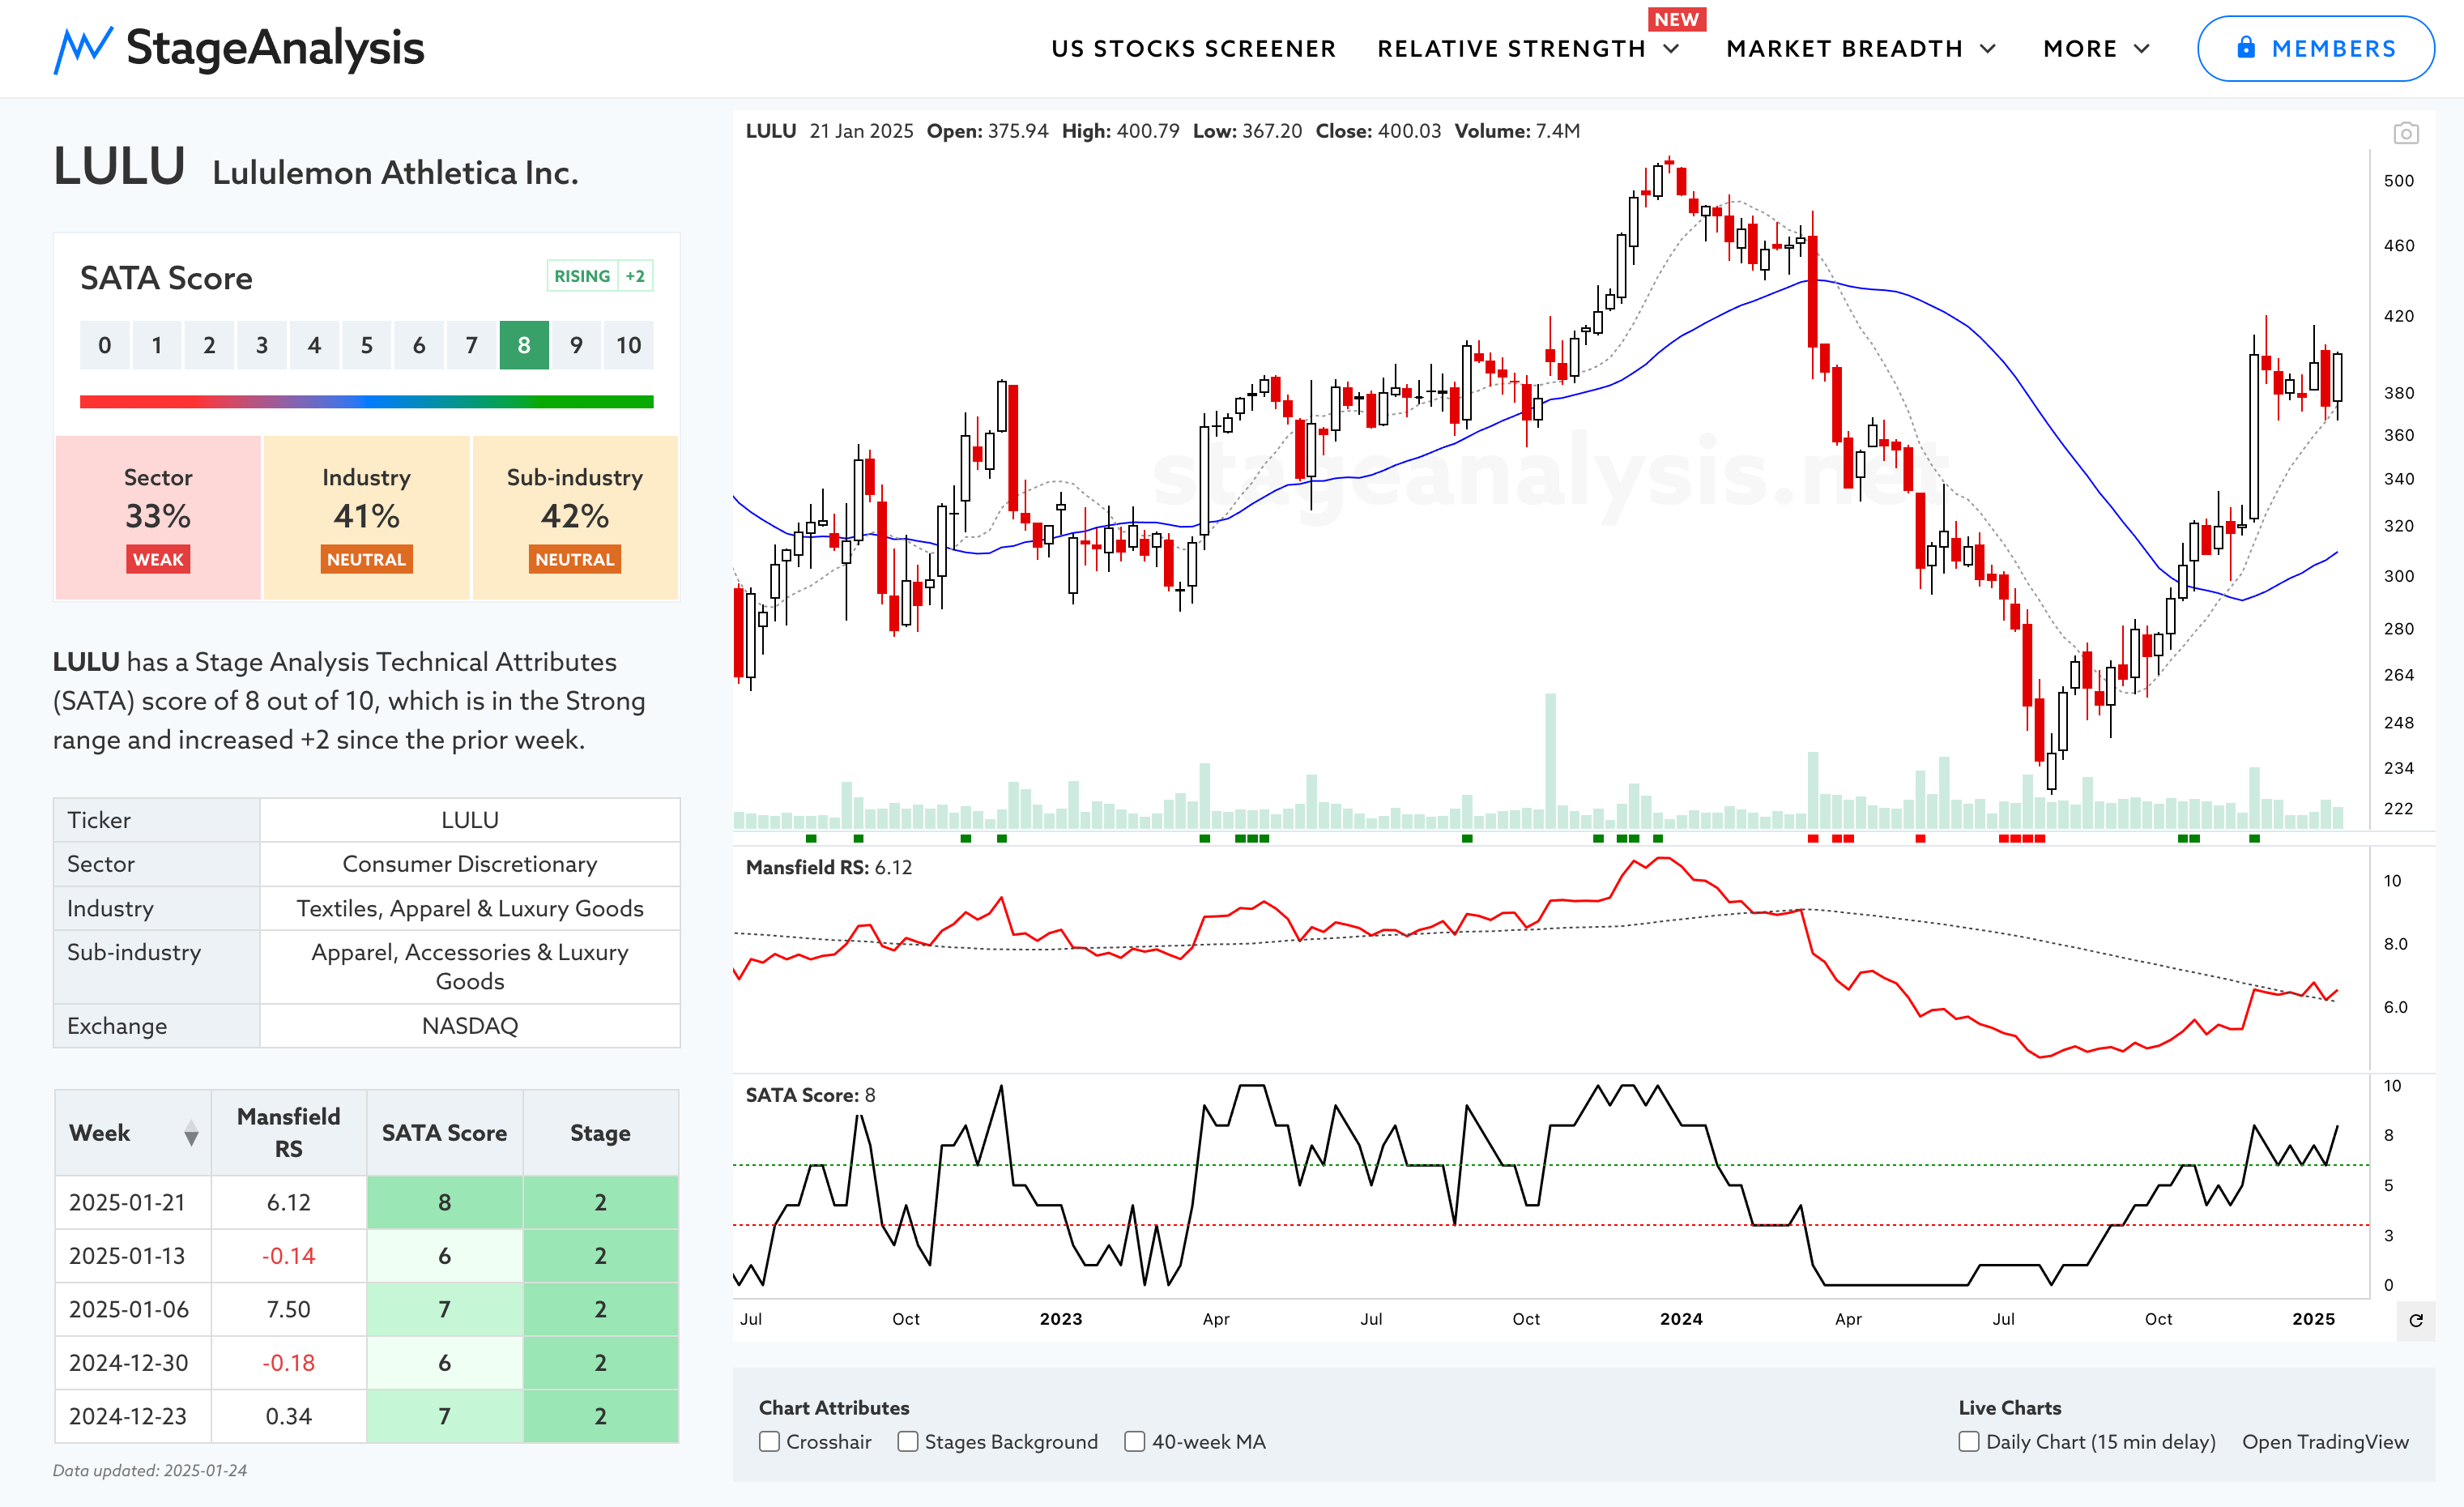Click the 7.50 Mansfield RS value

289,1309
